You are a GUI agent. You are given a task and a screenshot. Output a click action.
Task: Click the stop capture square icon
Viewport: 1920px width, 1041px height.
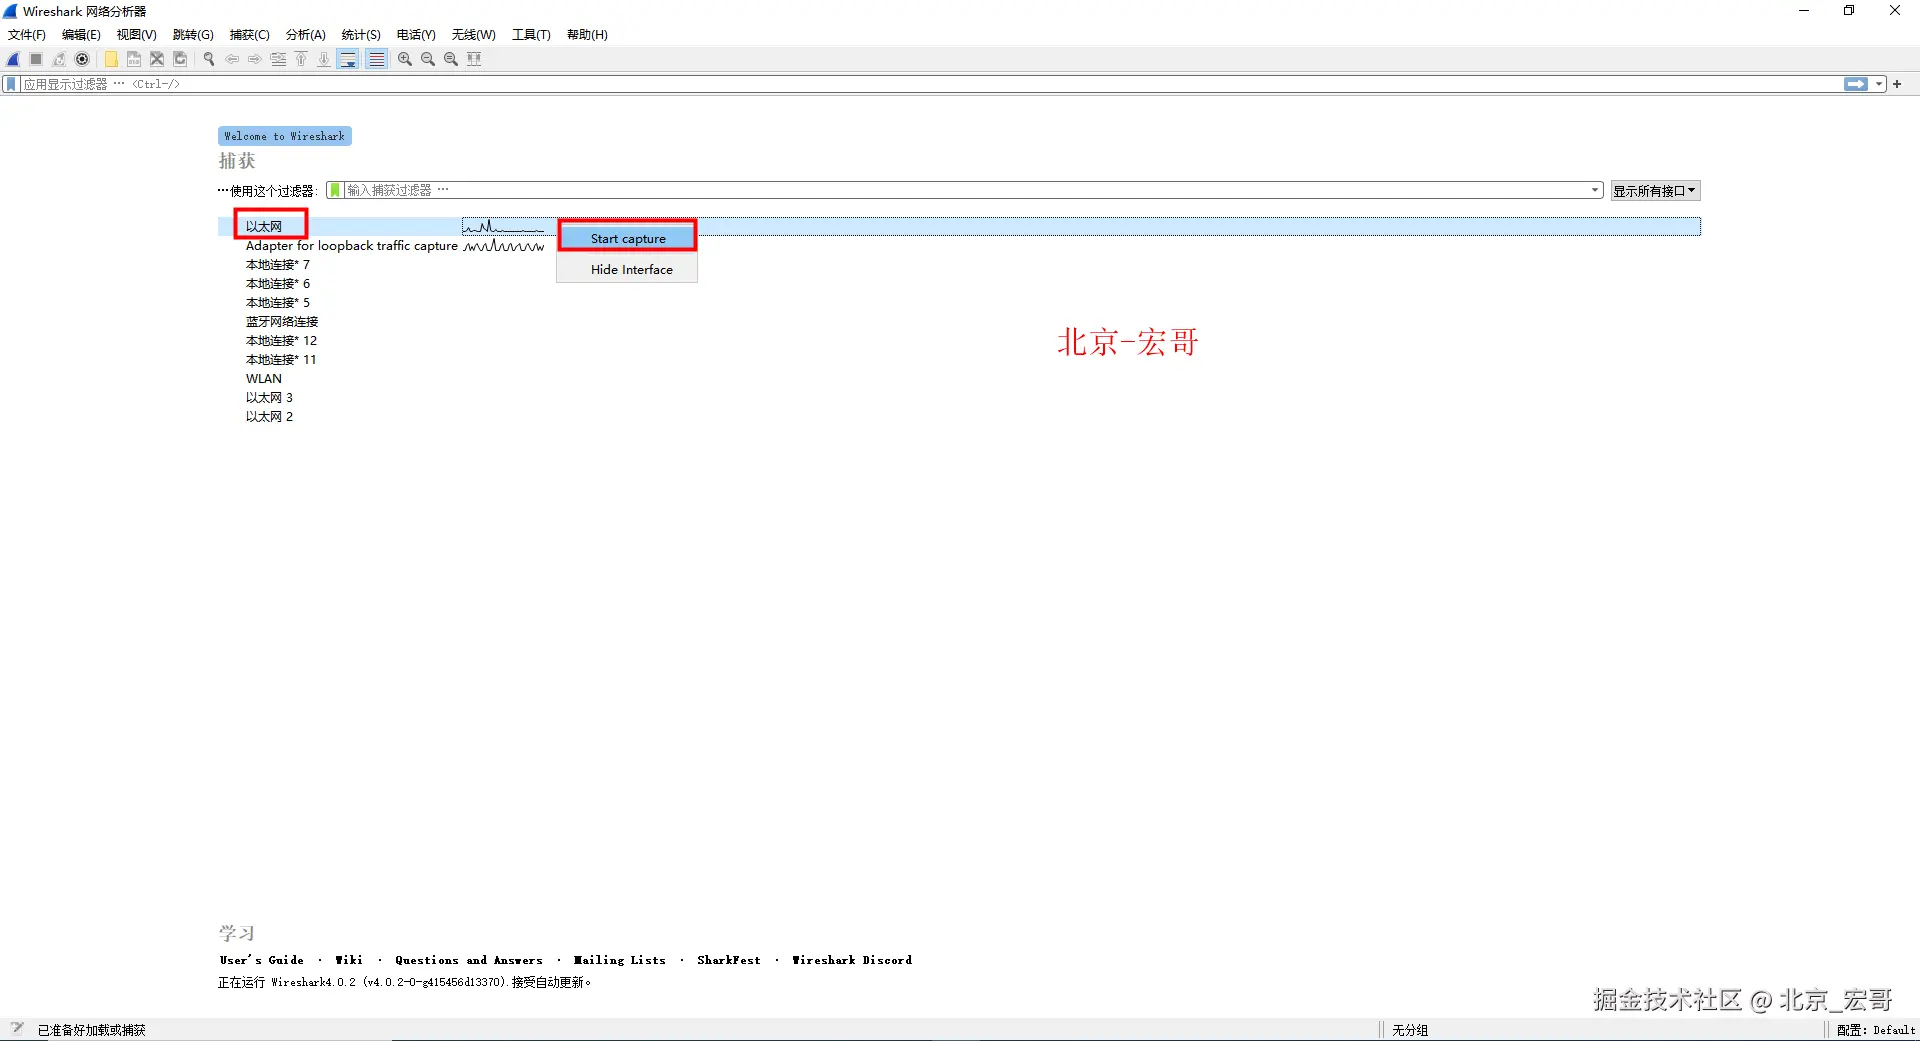coord(36,59)
